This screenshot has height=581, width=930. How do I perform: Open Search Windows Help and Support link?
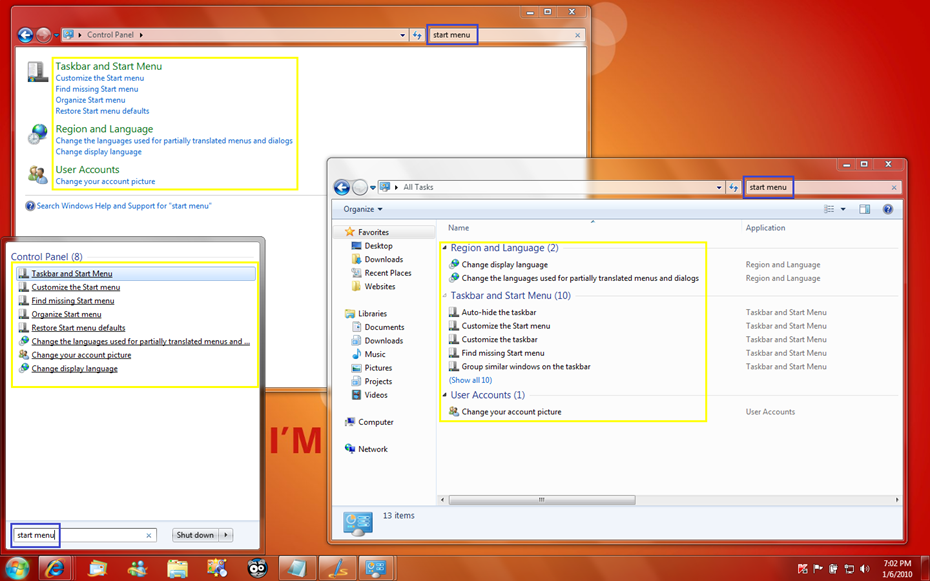124,206
